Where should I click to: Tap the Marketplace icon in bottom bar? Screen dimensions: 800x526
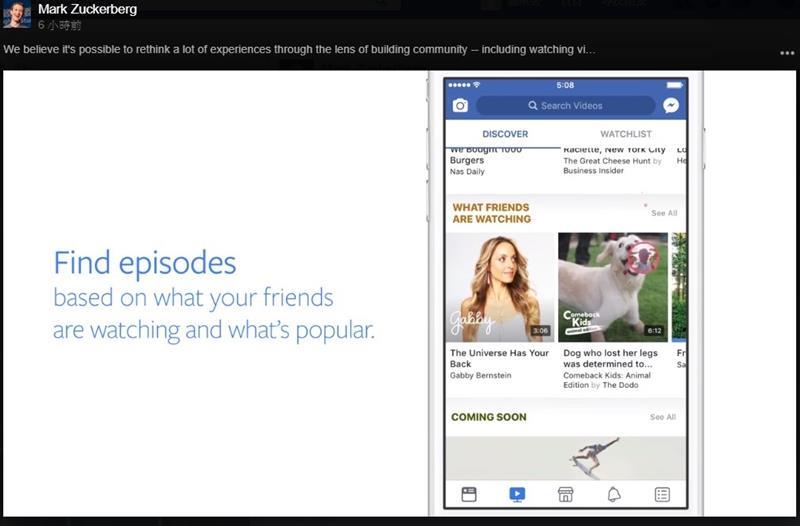coord(565,494)
